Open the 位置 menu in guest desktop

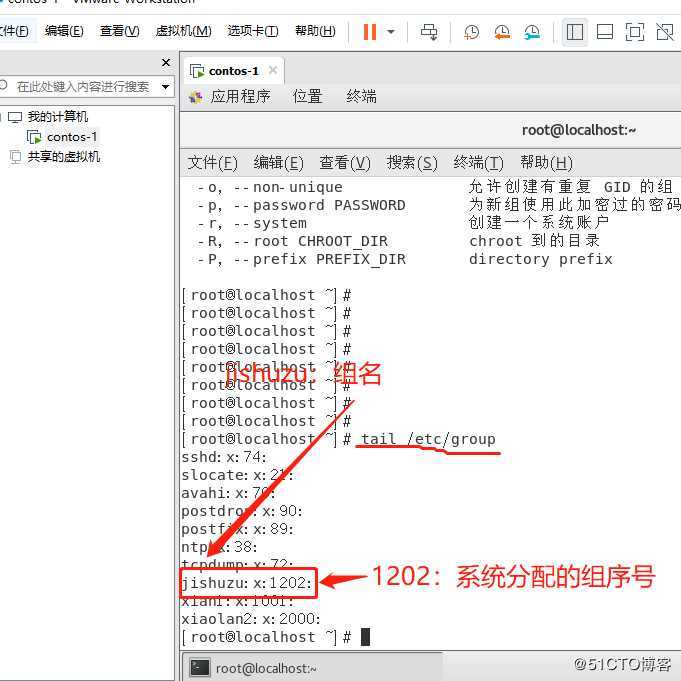coord(307,96)
